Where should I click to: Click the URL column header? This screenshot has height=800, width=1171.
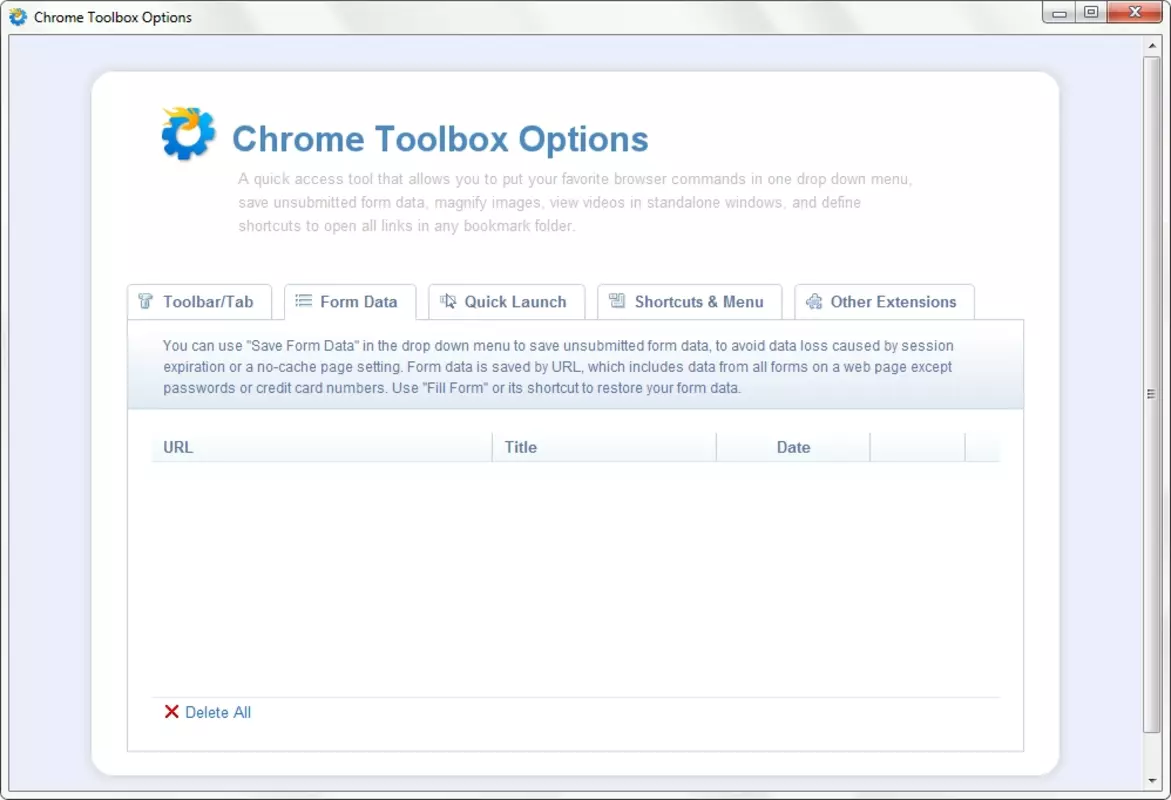[322, 447]
